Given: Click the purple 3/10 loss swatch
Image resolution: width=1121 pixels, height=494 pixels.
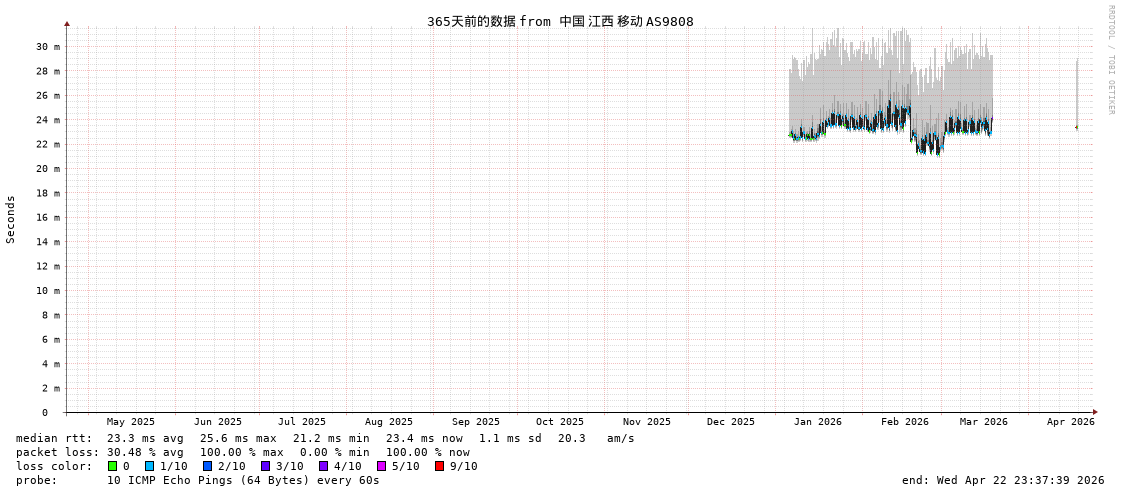Looking at the screenshot, I should (x=265, y=466).
